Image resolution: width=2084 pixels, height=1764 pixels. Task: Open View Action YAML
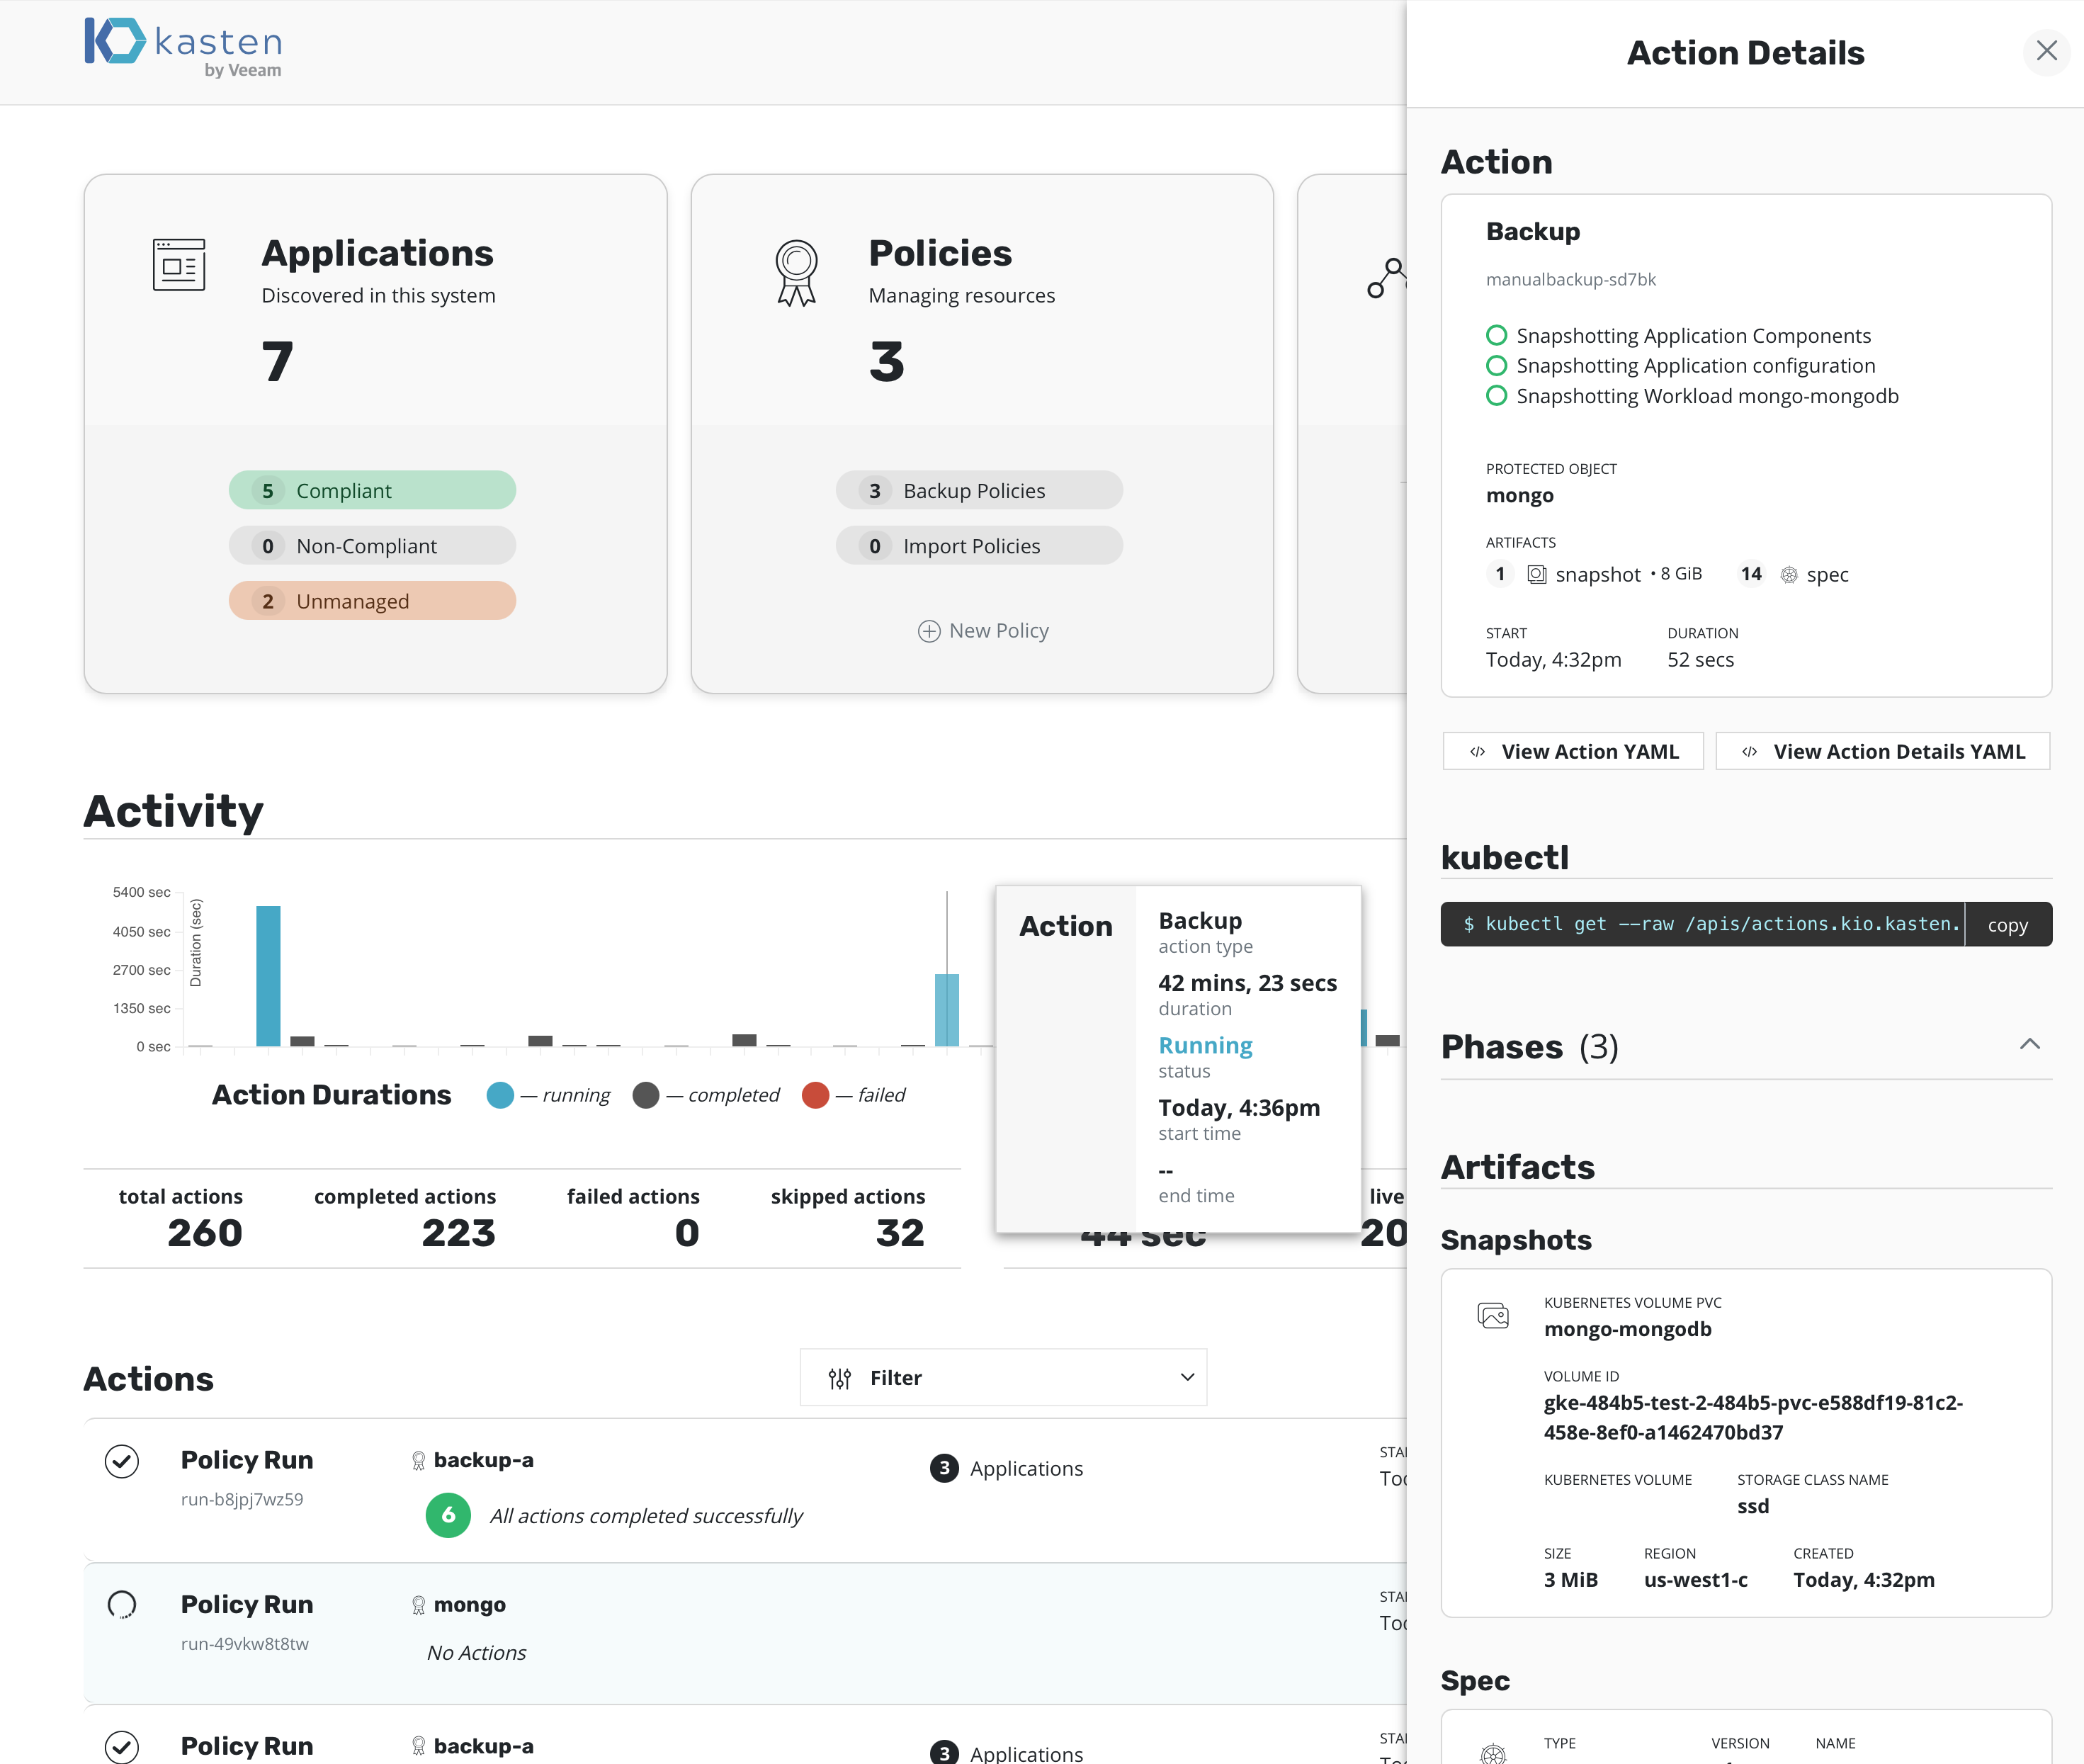(1573, 751)
